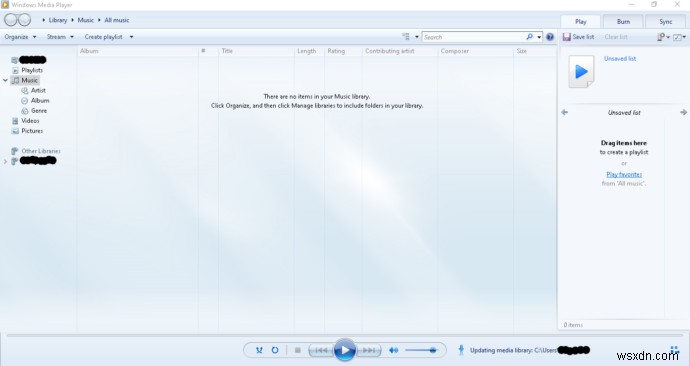Image resolution: width=690 pixels, height=366 pixels.
Task: Click the Forward navigation arrow button
Action: [24, 20]
